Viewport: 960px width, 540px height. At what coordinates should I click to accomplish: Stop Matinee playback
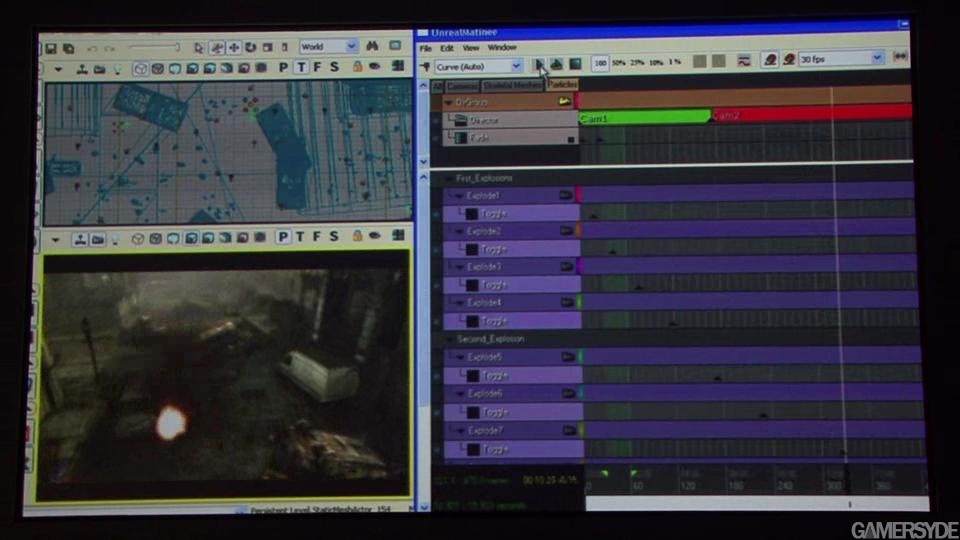click(576, 63)
